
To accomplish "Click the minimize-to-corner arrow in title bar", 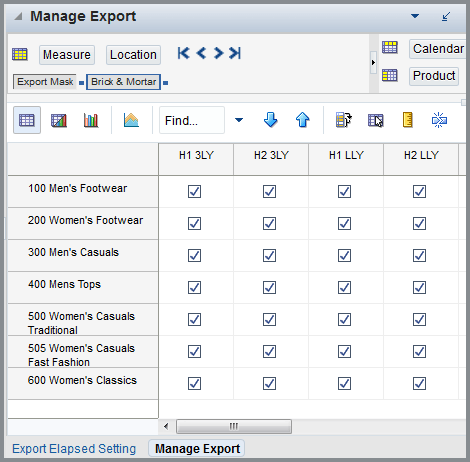I will coord(446,16).
